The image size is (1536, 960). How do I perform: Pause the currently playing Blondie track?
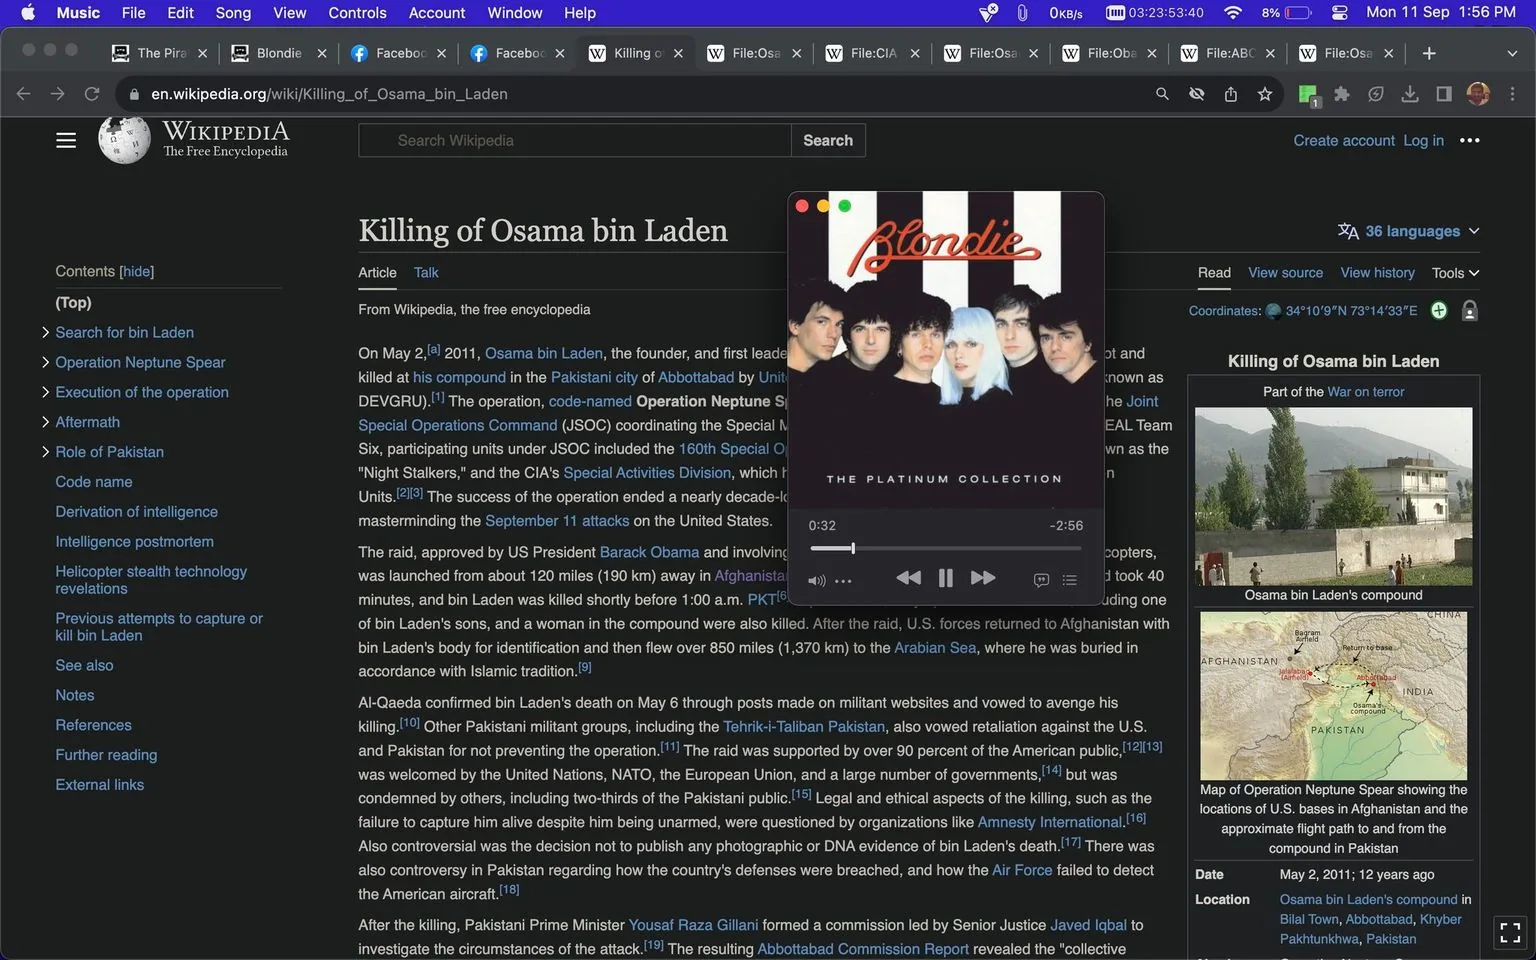click(945, 577)
